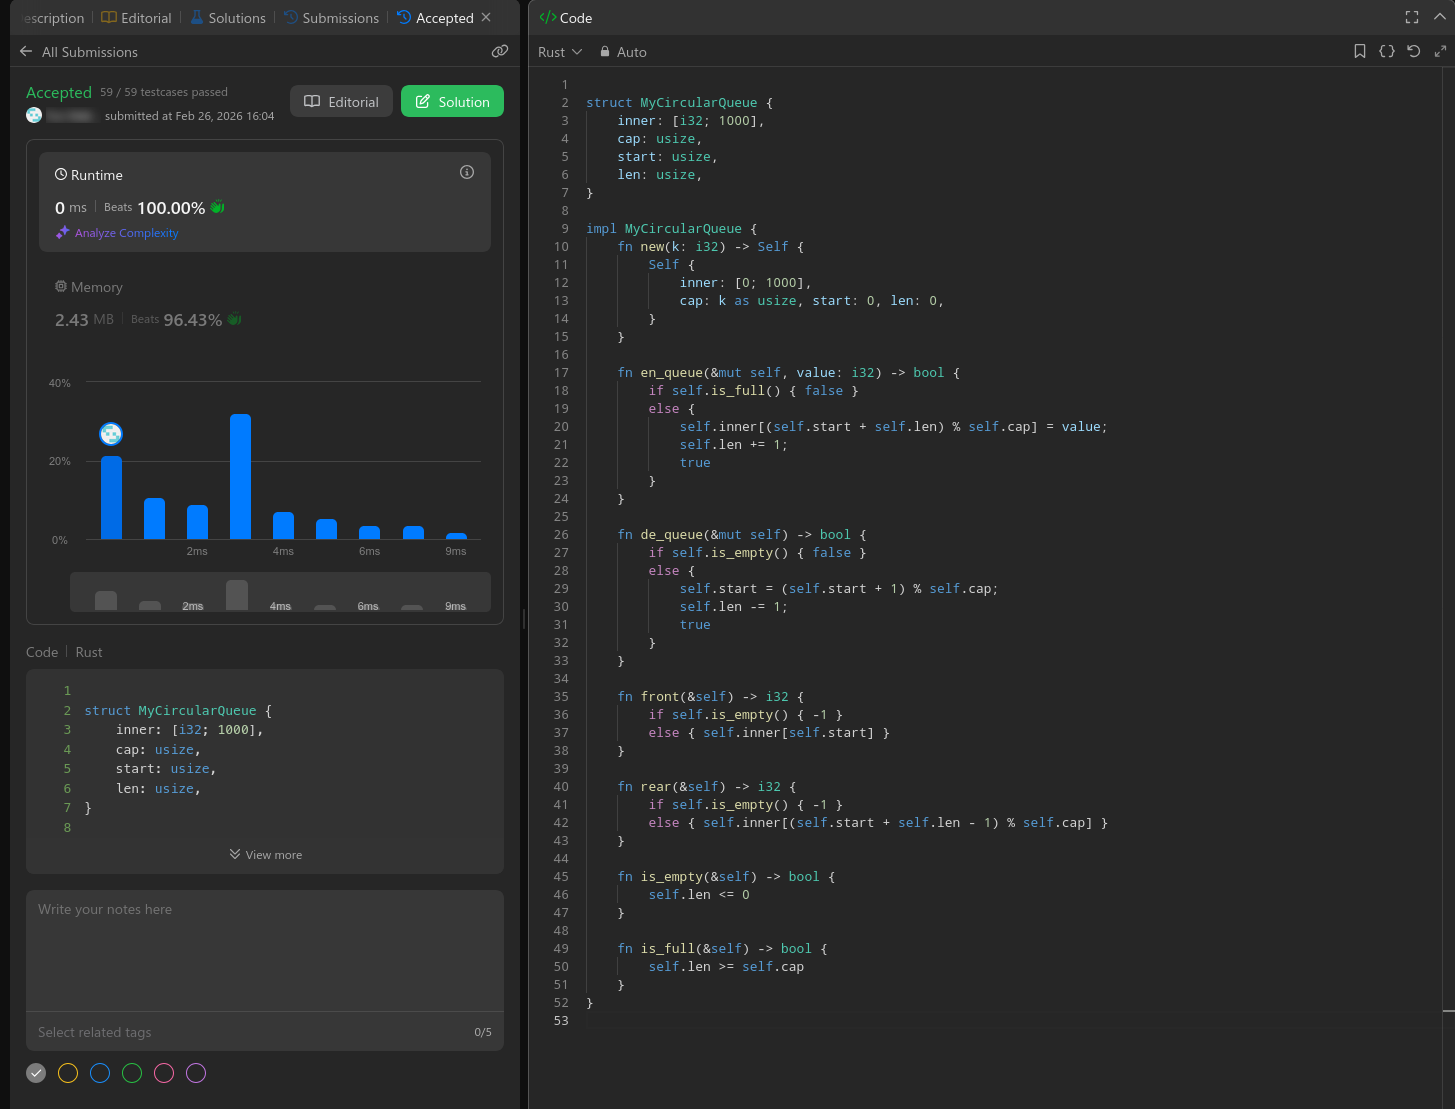The width and height of the screenshot is (1455, 1109).
Task: Select the green color tag circle
Action: (x=132, y=1073)
